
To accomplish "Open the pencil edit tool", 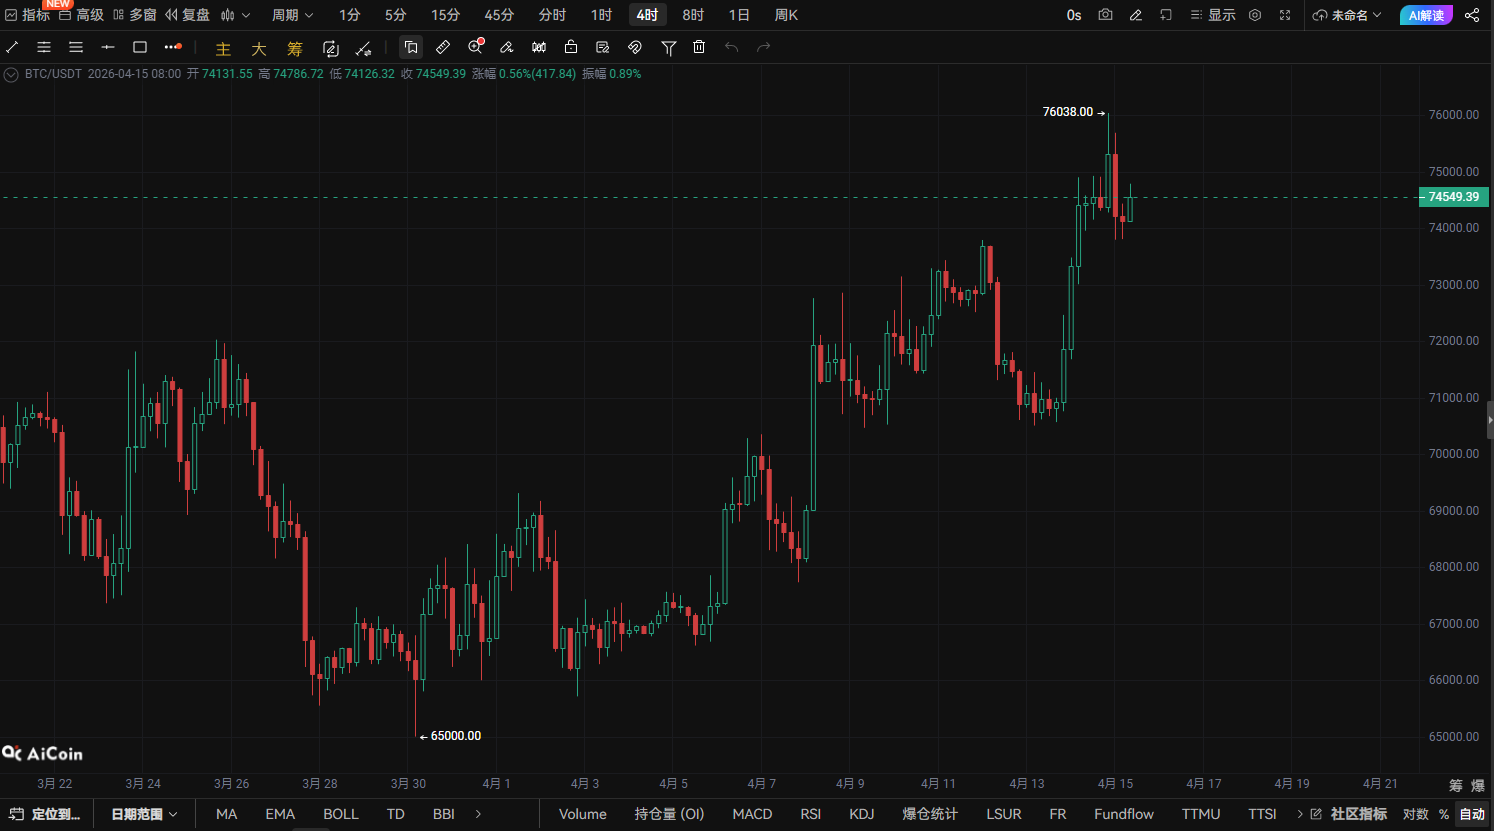I will click(x=1136, y=15).
